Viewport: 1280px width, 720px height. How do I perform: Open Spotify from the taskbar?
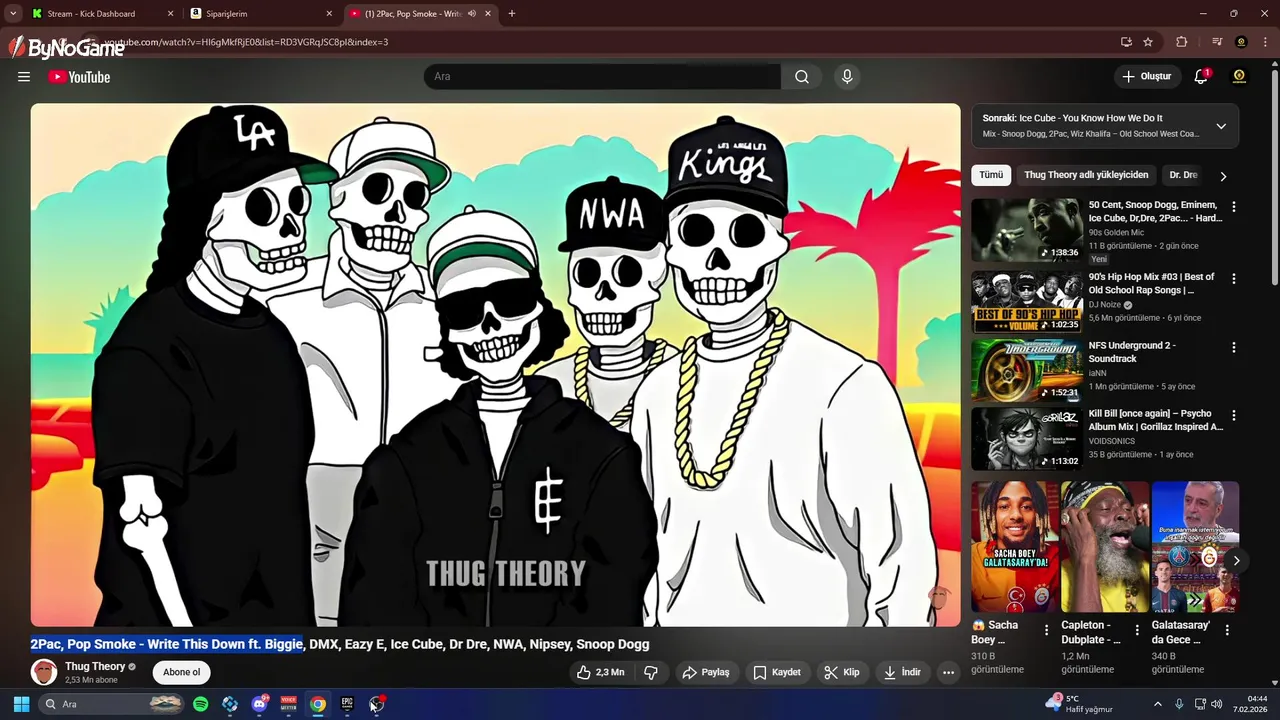(200, 704)
